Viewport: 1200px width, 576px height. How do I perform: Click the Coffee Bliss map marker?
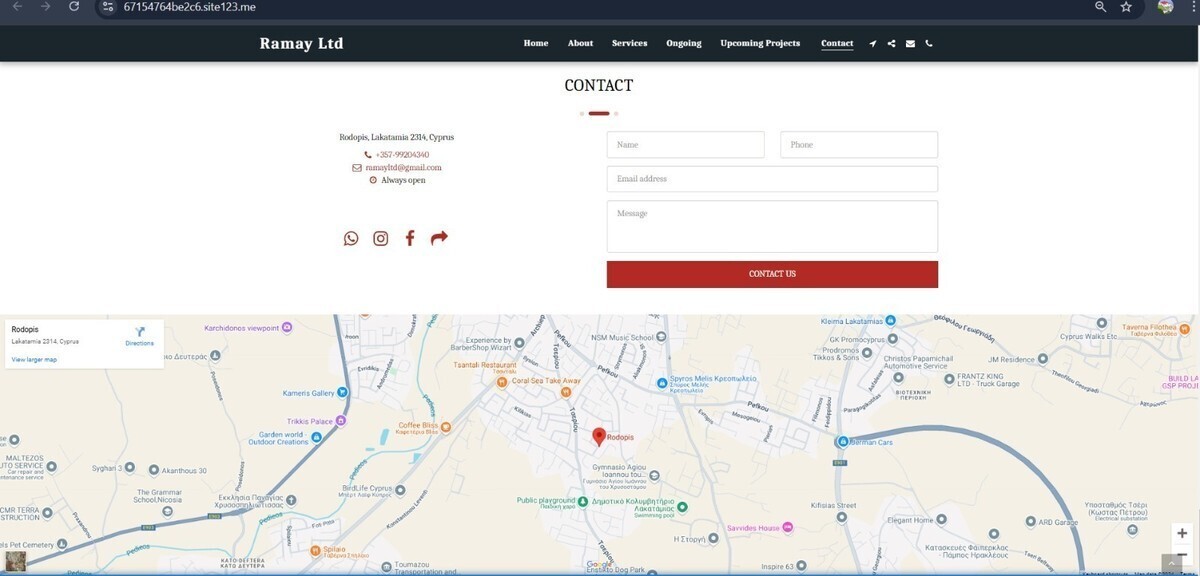tap(446, 427)
